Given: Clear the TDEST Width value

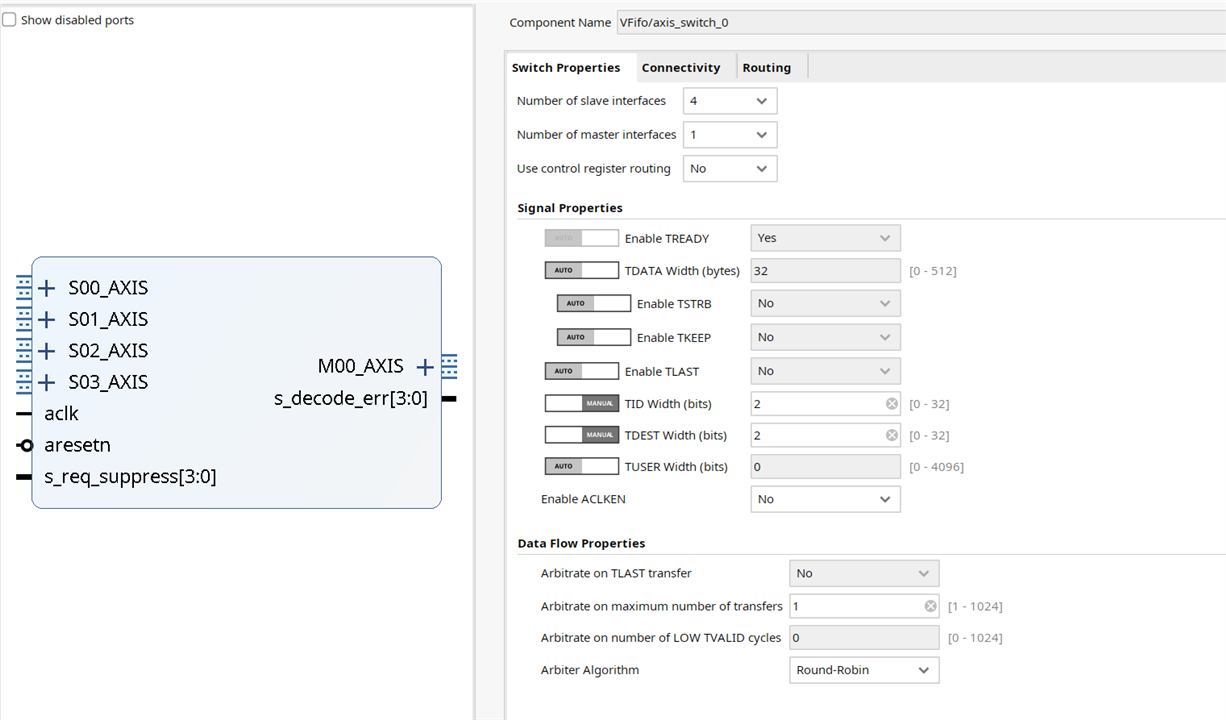Looking at the screenshot, I should (x=891, y=435).
